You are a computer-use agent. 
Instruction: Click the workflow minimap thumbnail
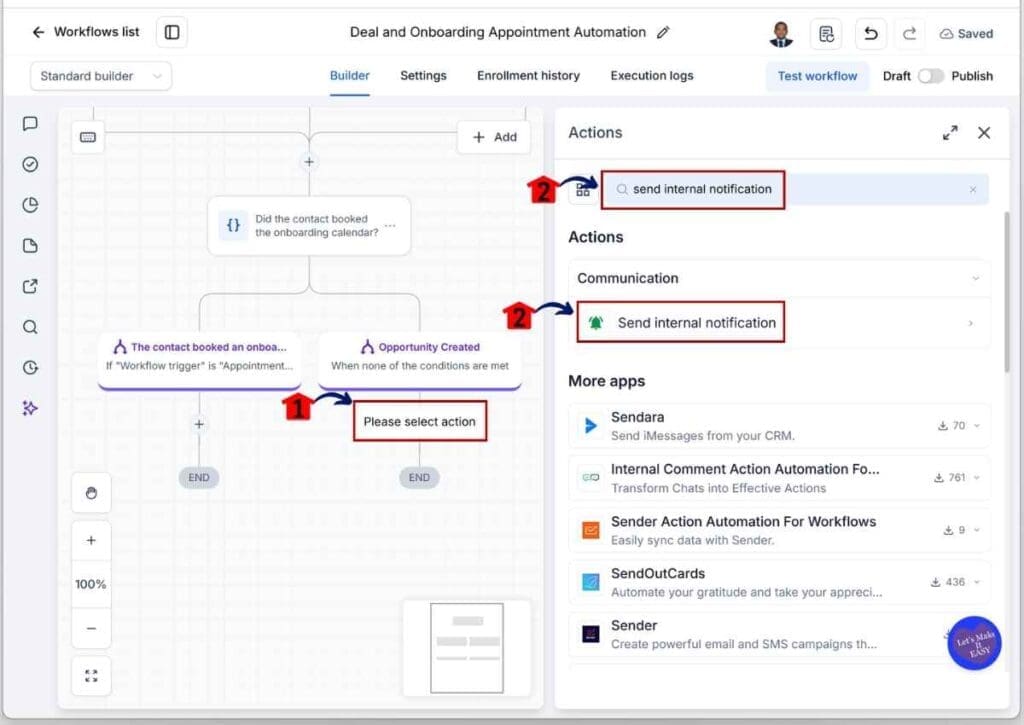pos(466,648)
